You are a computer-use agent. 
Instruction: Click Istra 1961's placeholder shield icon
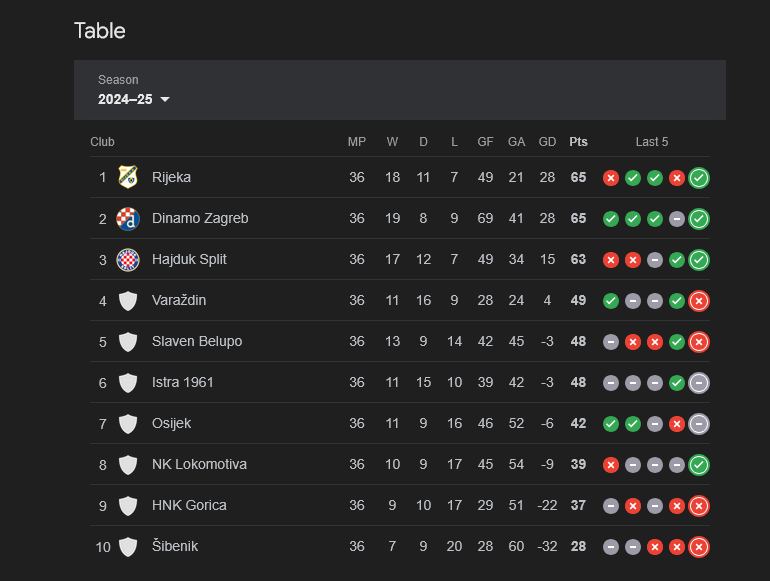point(127,382)
